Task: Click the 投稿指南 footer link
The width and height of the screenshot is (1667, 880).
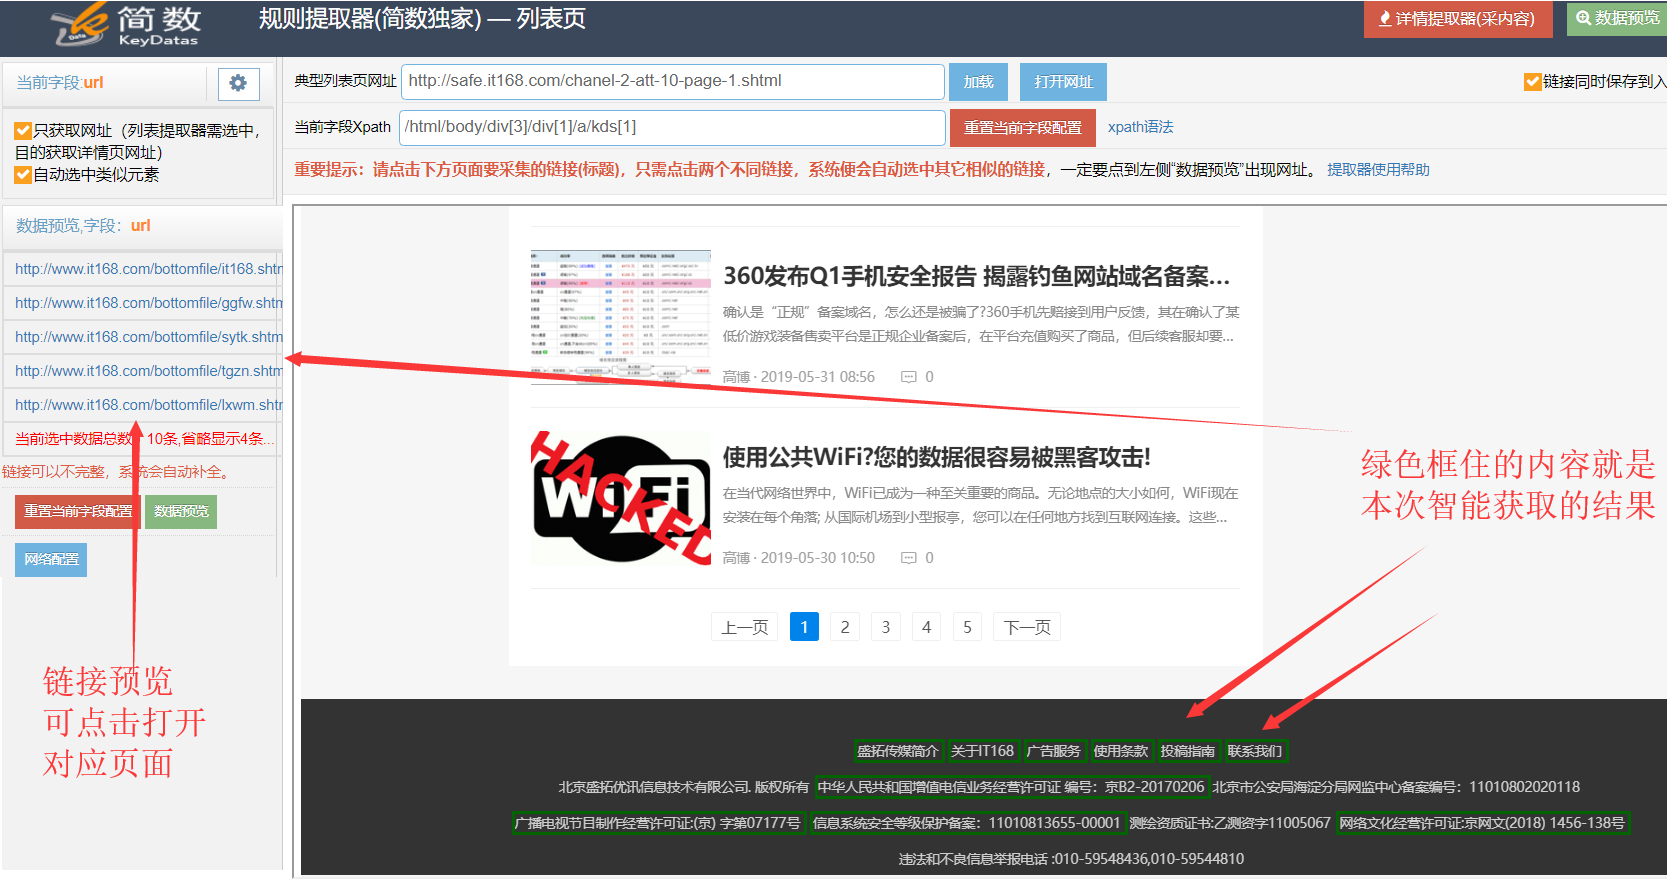Action: 1188,751
